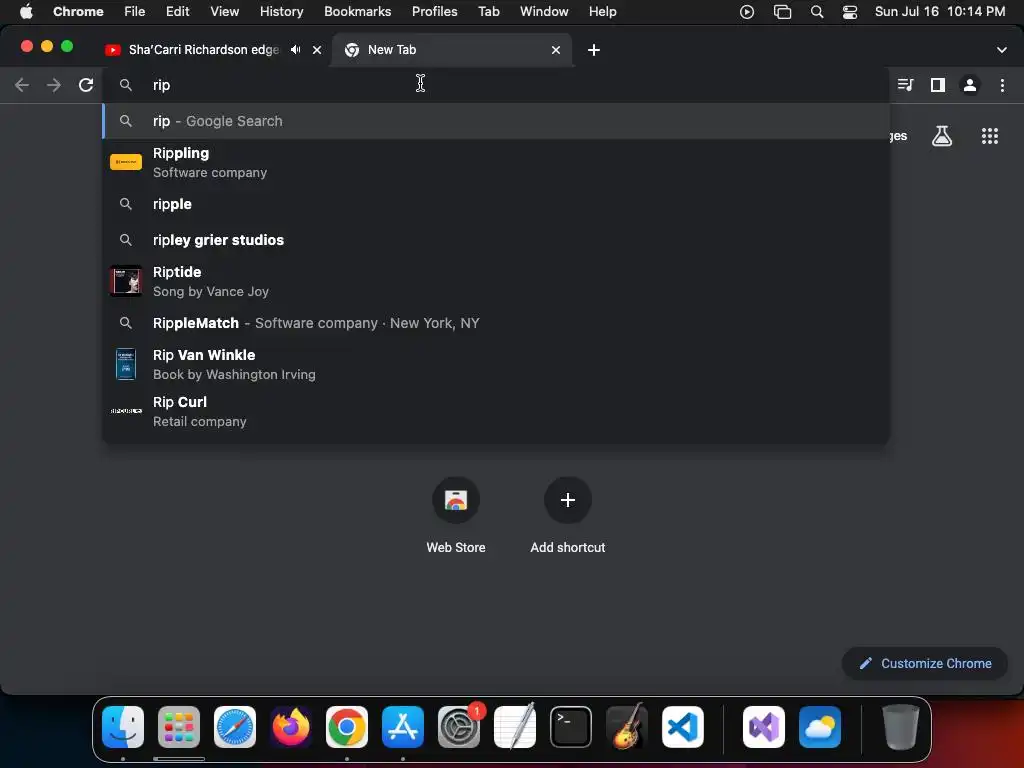Open System Settings from the Dock
Screen dimensions: 1024x768
pos(458,727)
